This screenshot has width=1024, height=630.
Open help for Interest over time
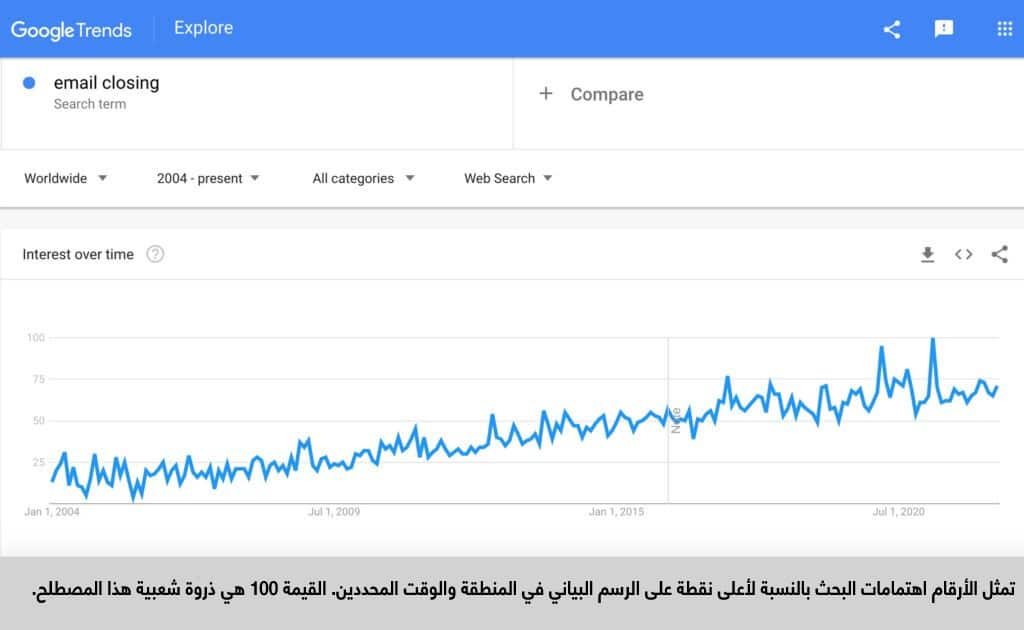click(x=155, y=255)
